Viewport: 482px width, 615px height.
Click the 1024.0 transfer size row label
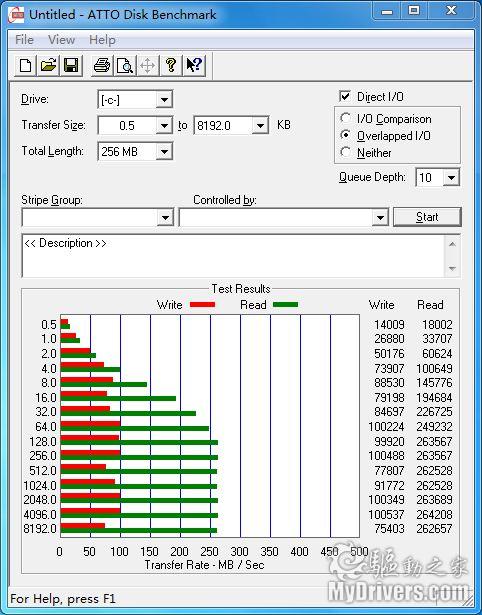(40, 486)
